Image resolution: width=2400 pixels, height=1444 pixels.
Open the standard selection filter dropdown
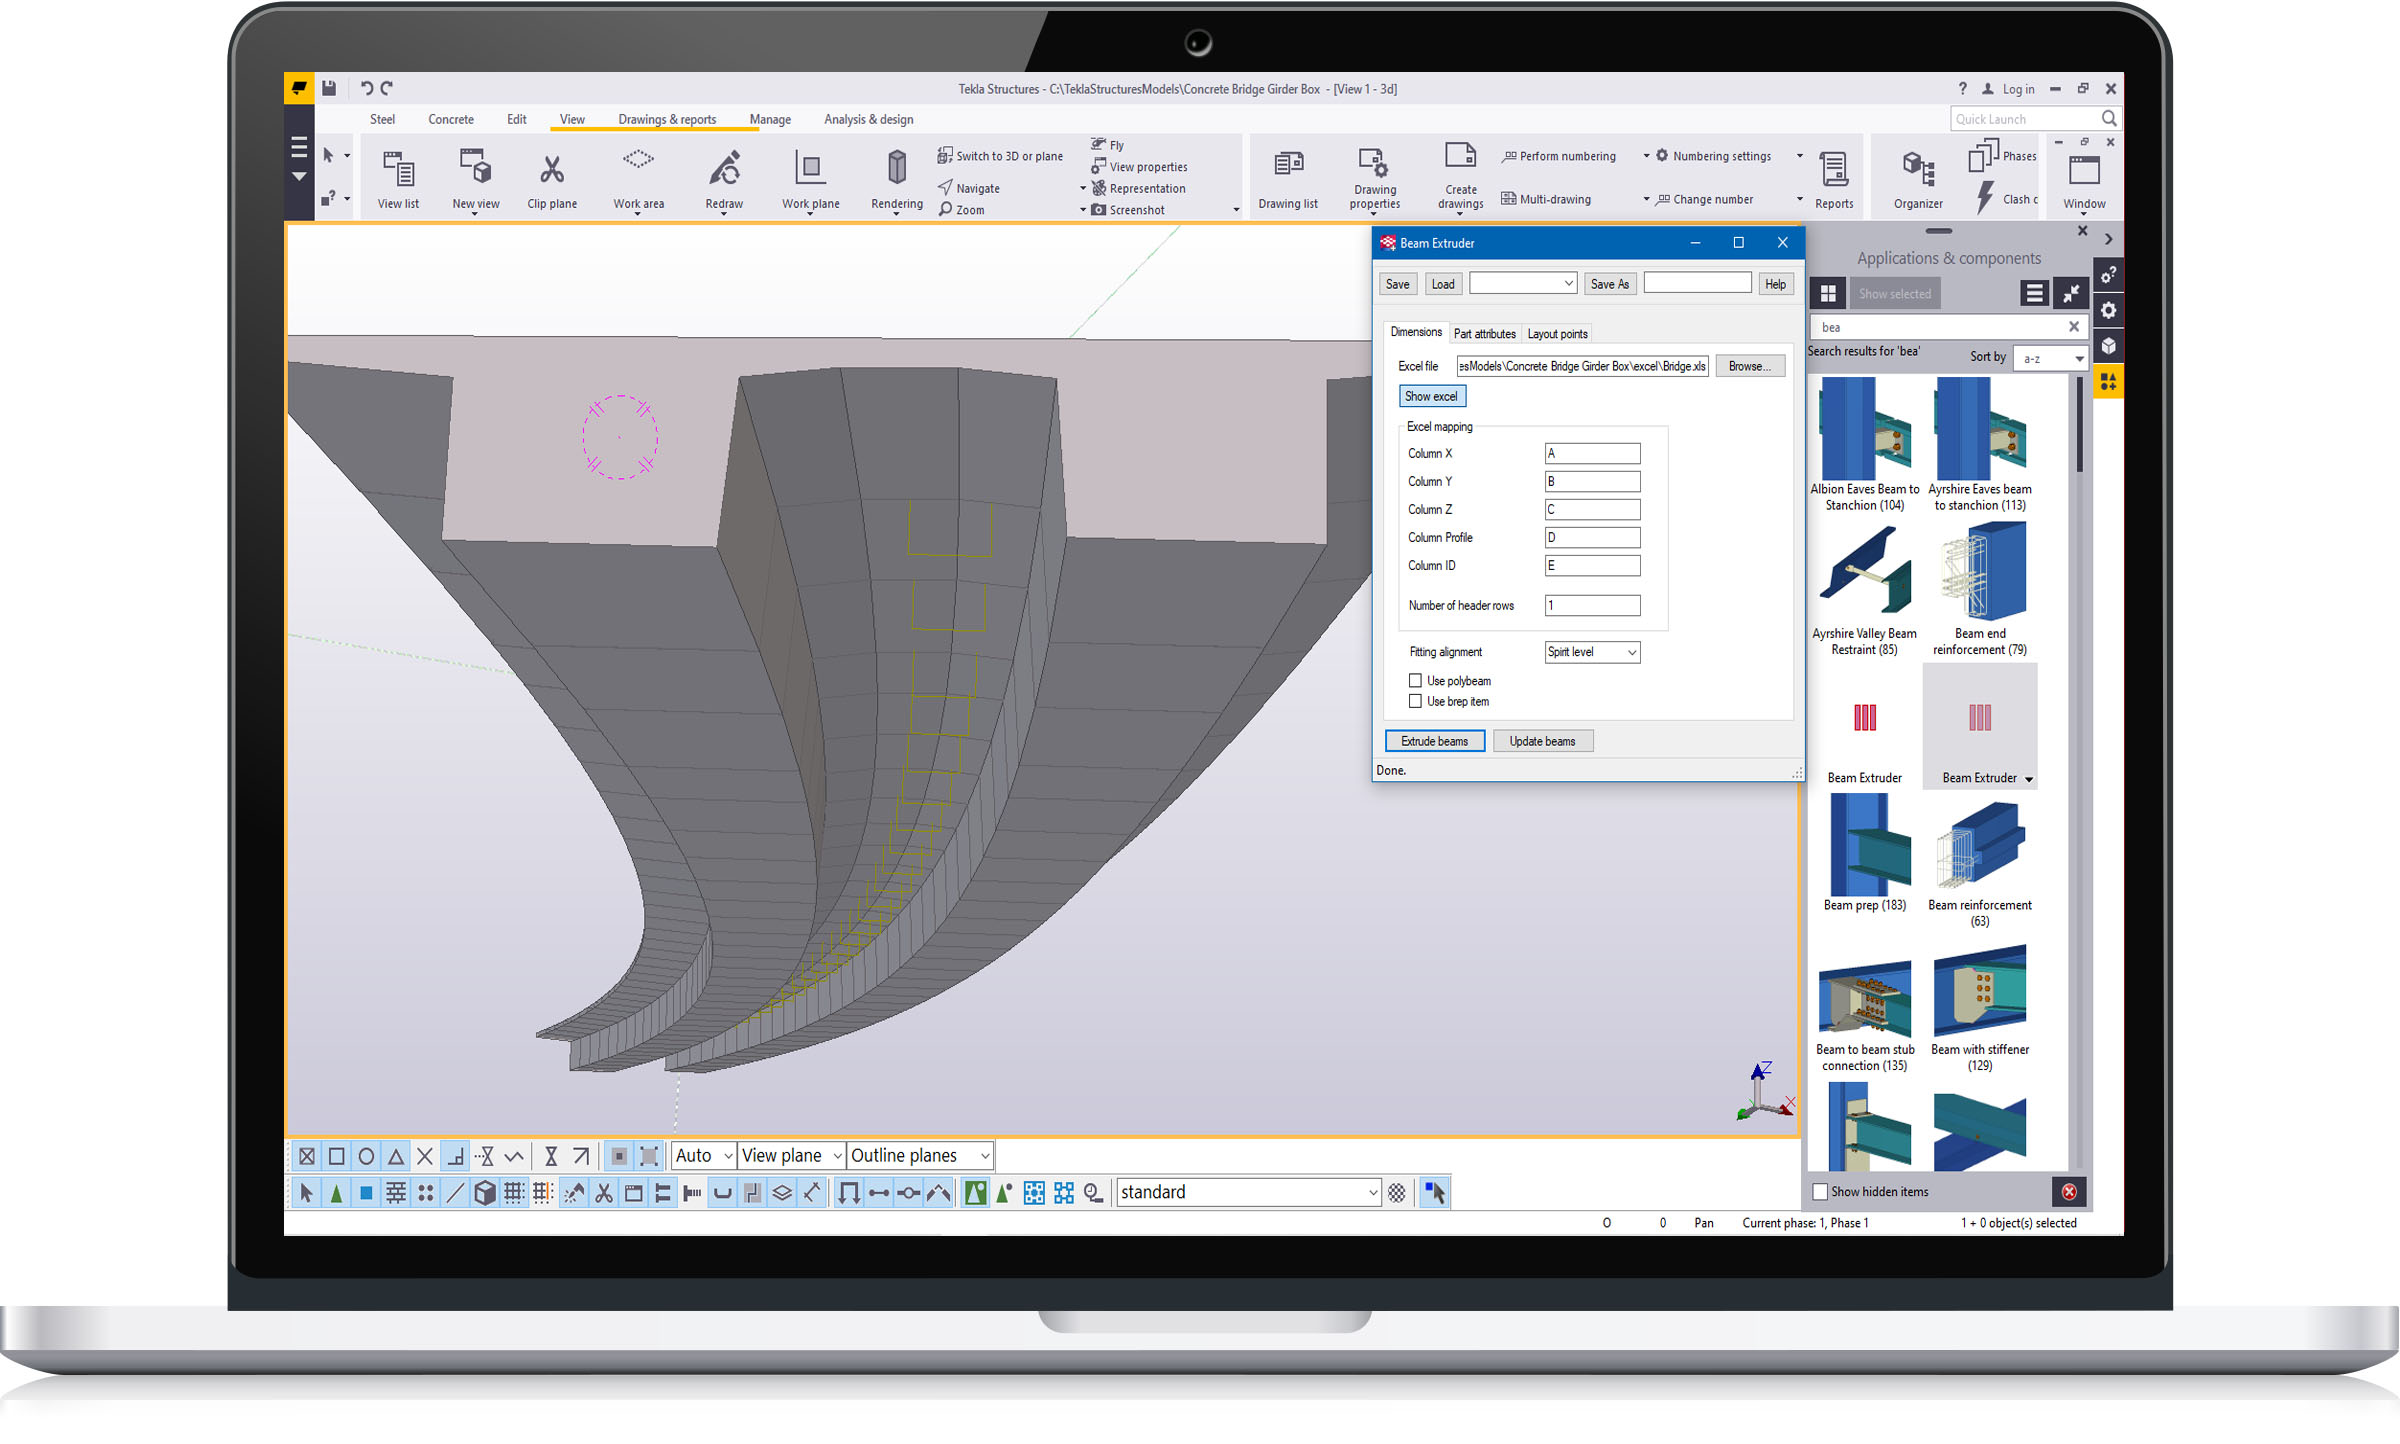coord(1248,1192)
